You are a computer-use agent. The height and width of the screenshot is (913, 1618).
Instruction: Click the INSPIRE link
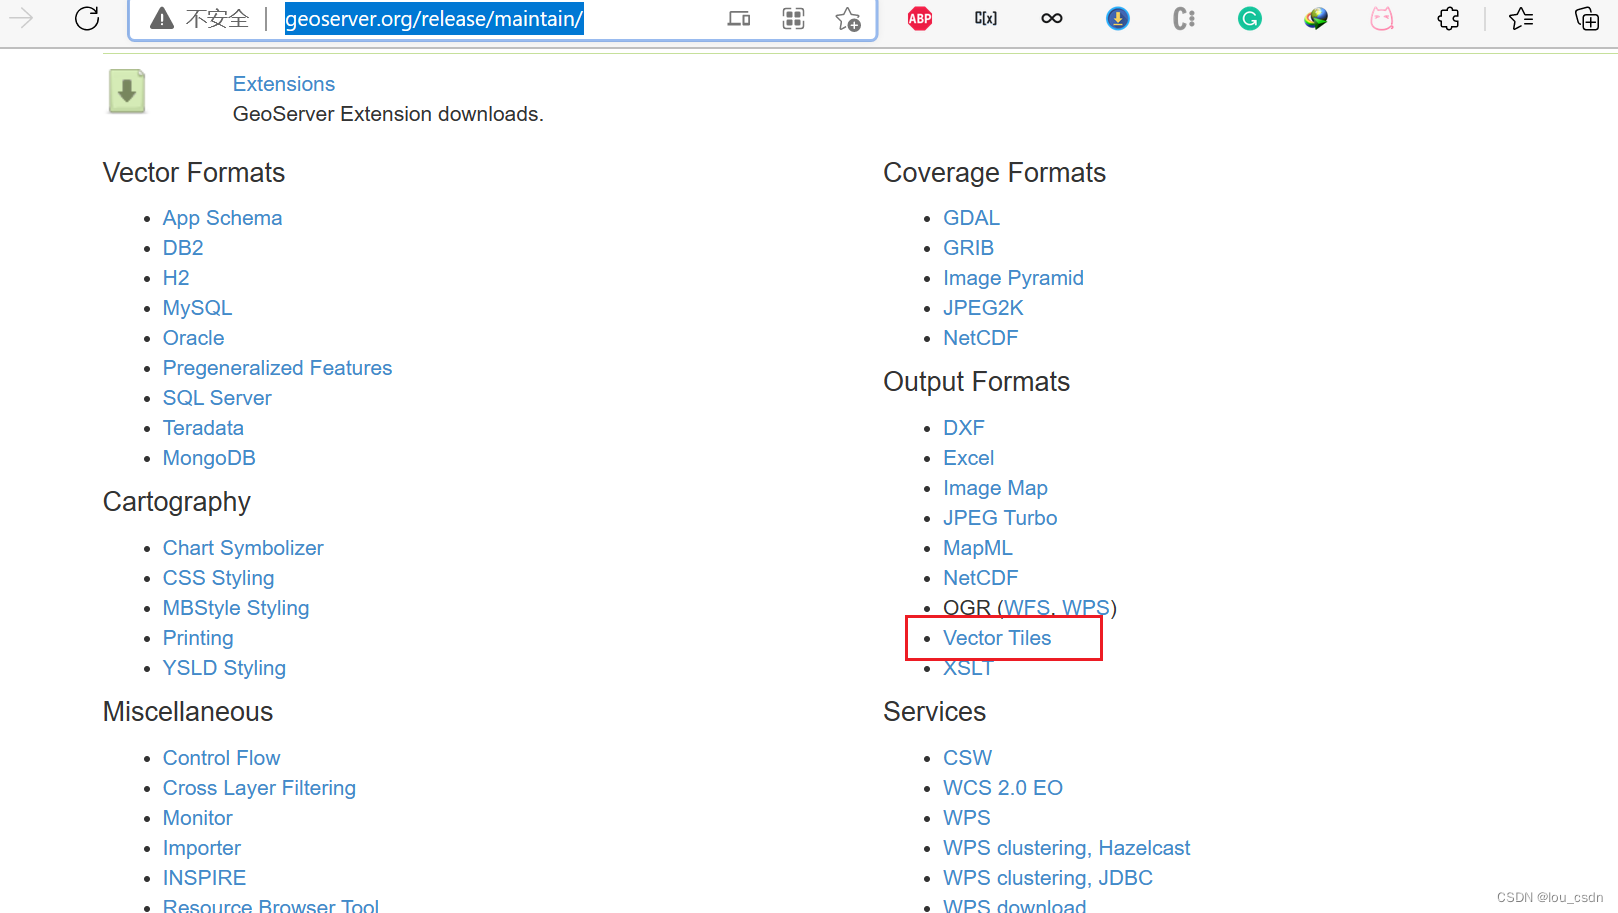point(204,878)
